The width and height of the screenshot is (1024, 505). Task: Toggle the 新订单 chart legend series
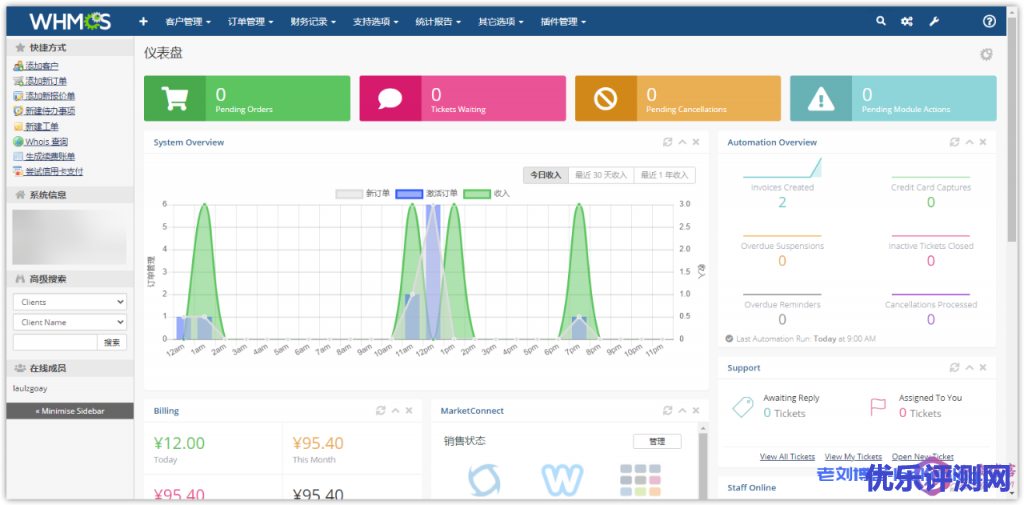(x=363, y=193)
